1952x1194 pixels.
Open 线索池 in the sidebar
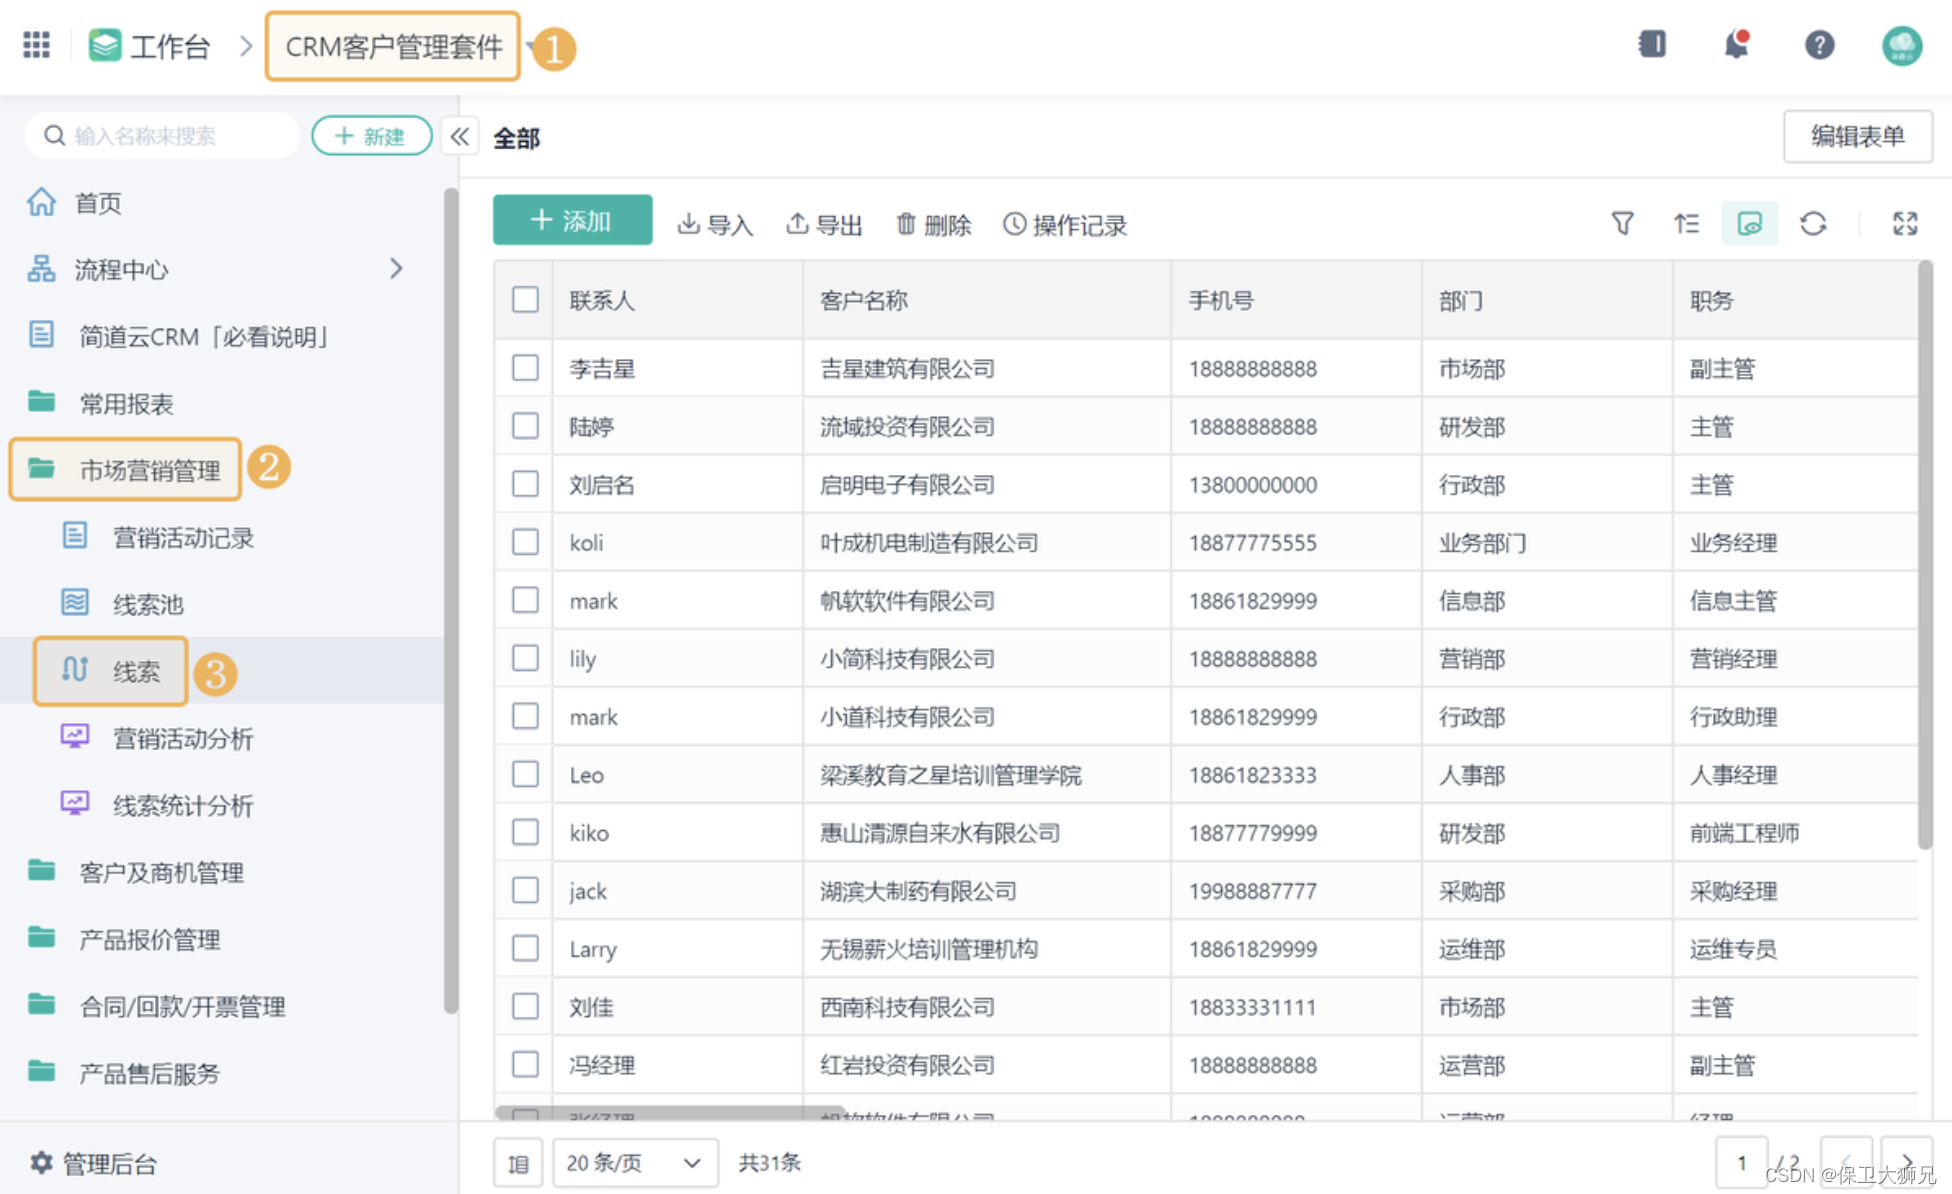(147, 604)
